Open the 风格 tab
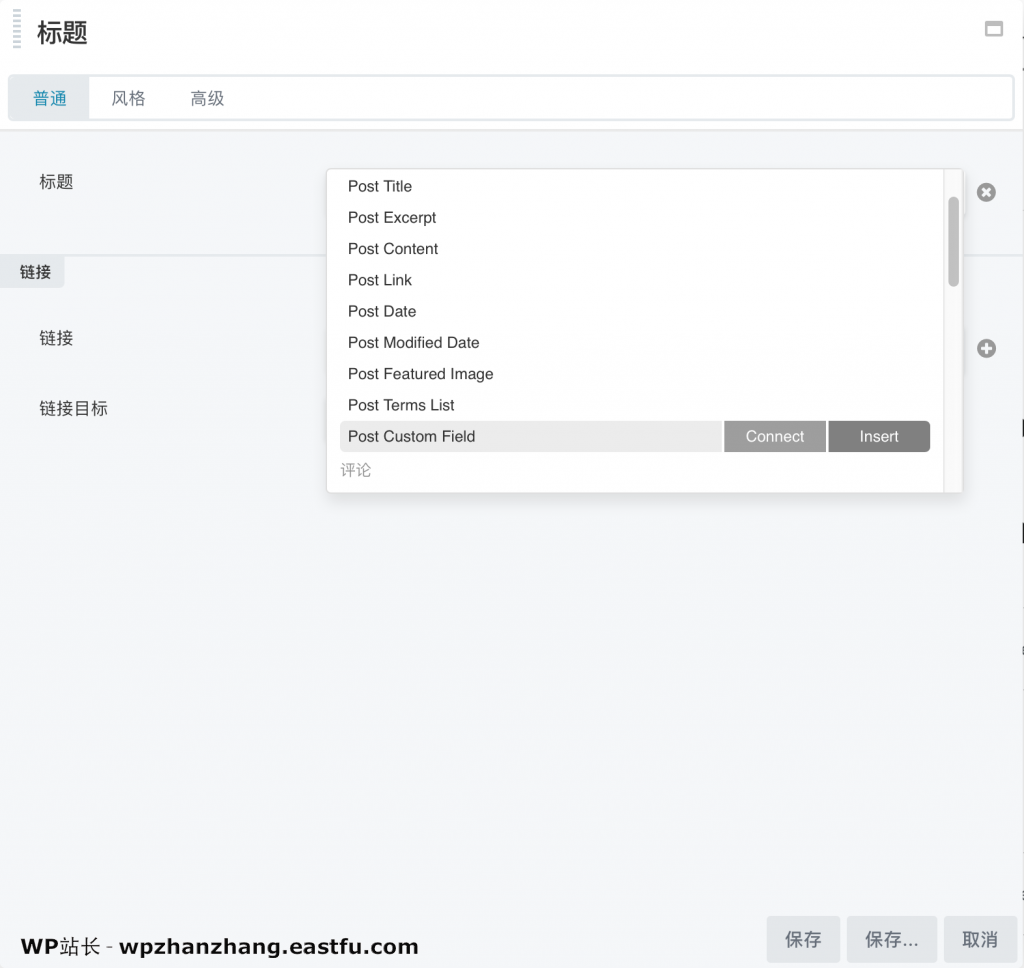Screen dimensions: 1024x968 128,98
